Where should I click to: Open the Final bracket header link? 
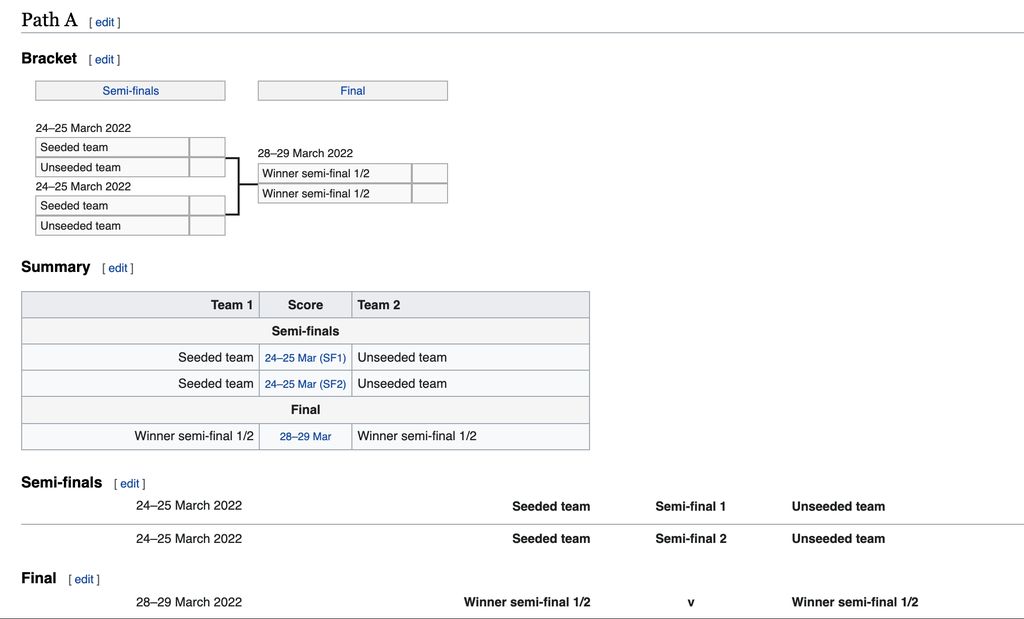353,91
